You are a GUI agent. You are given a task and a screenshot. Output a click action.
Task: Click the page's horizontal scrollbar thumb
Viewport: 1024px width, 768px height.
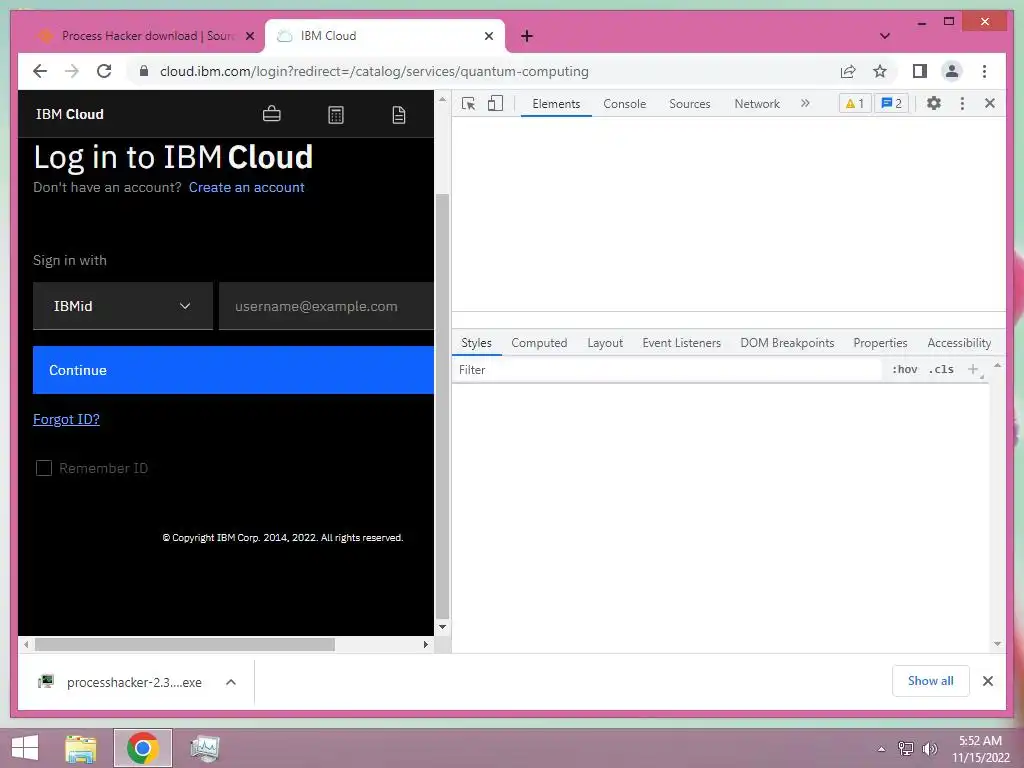click(185, 645)
